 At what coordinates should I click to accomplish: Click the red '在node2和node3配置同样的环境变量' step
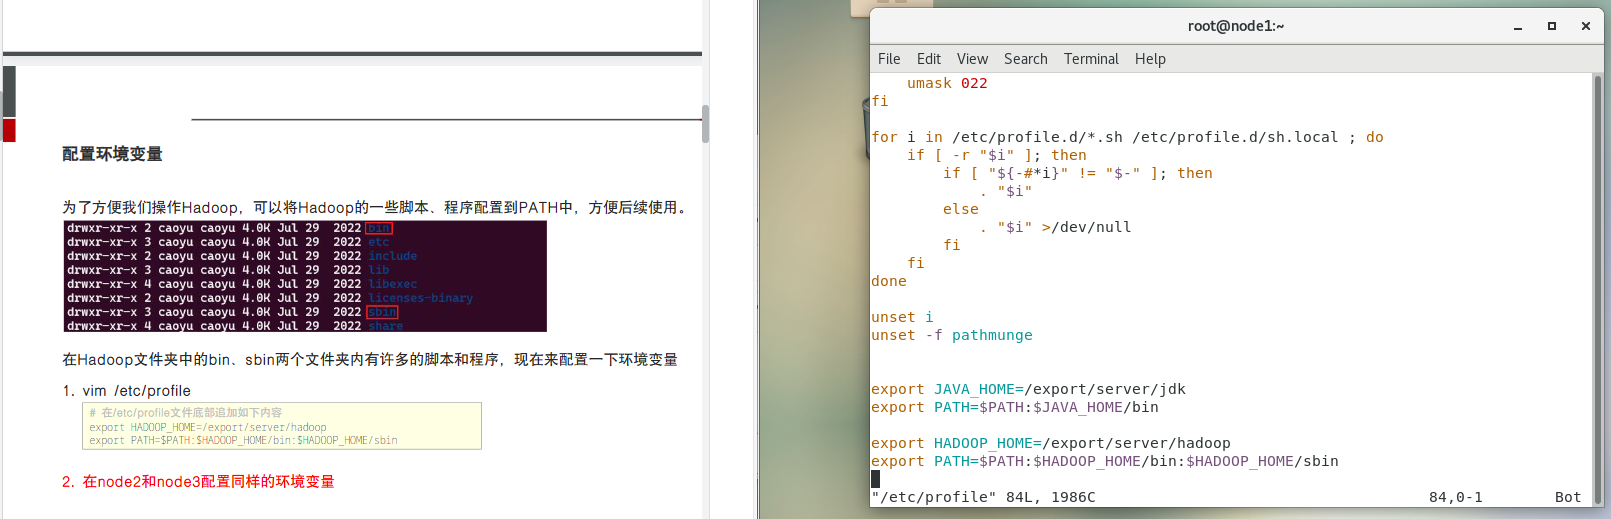(x=198, y=482)
